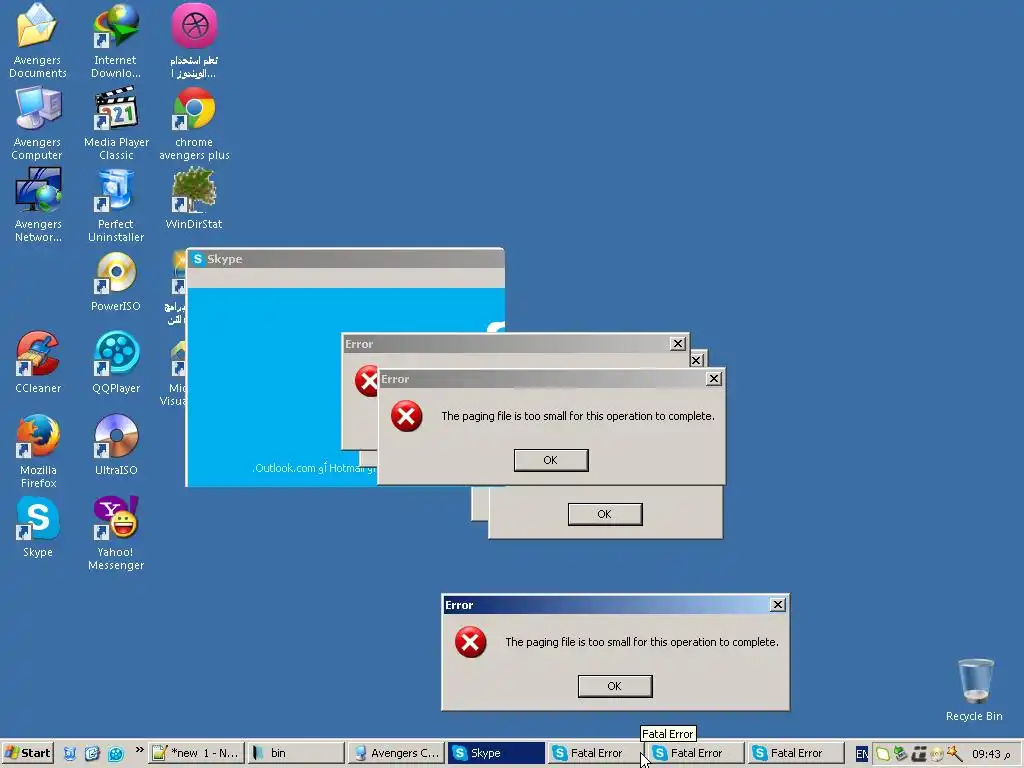
Task: Select the UltraISO desktop shortcut
Action: tap(116, 444)
